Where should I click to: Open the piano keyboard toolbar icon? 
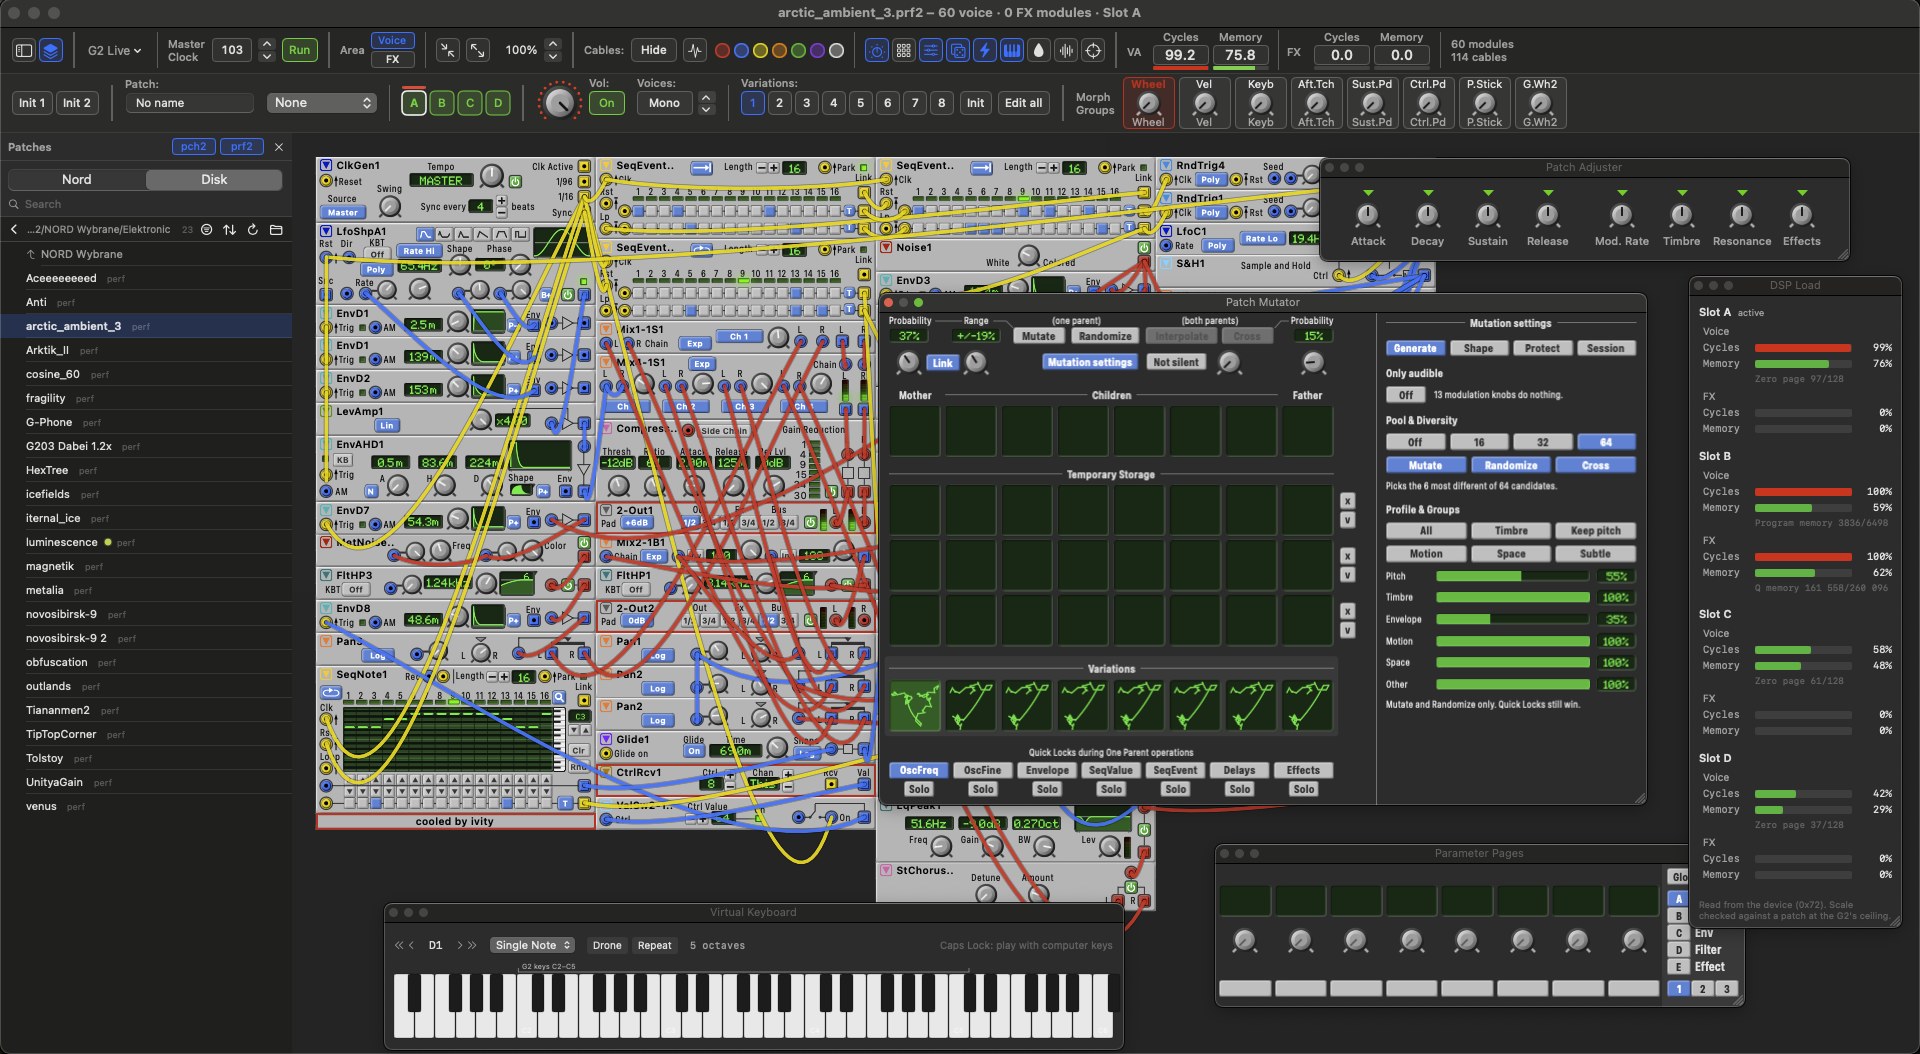[1012, 50]
